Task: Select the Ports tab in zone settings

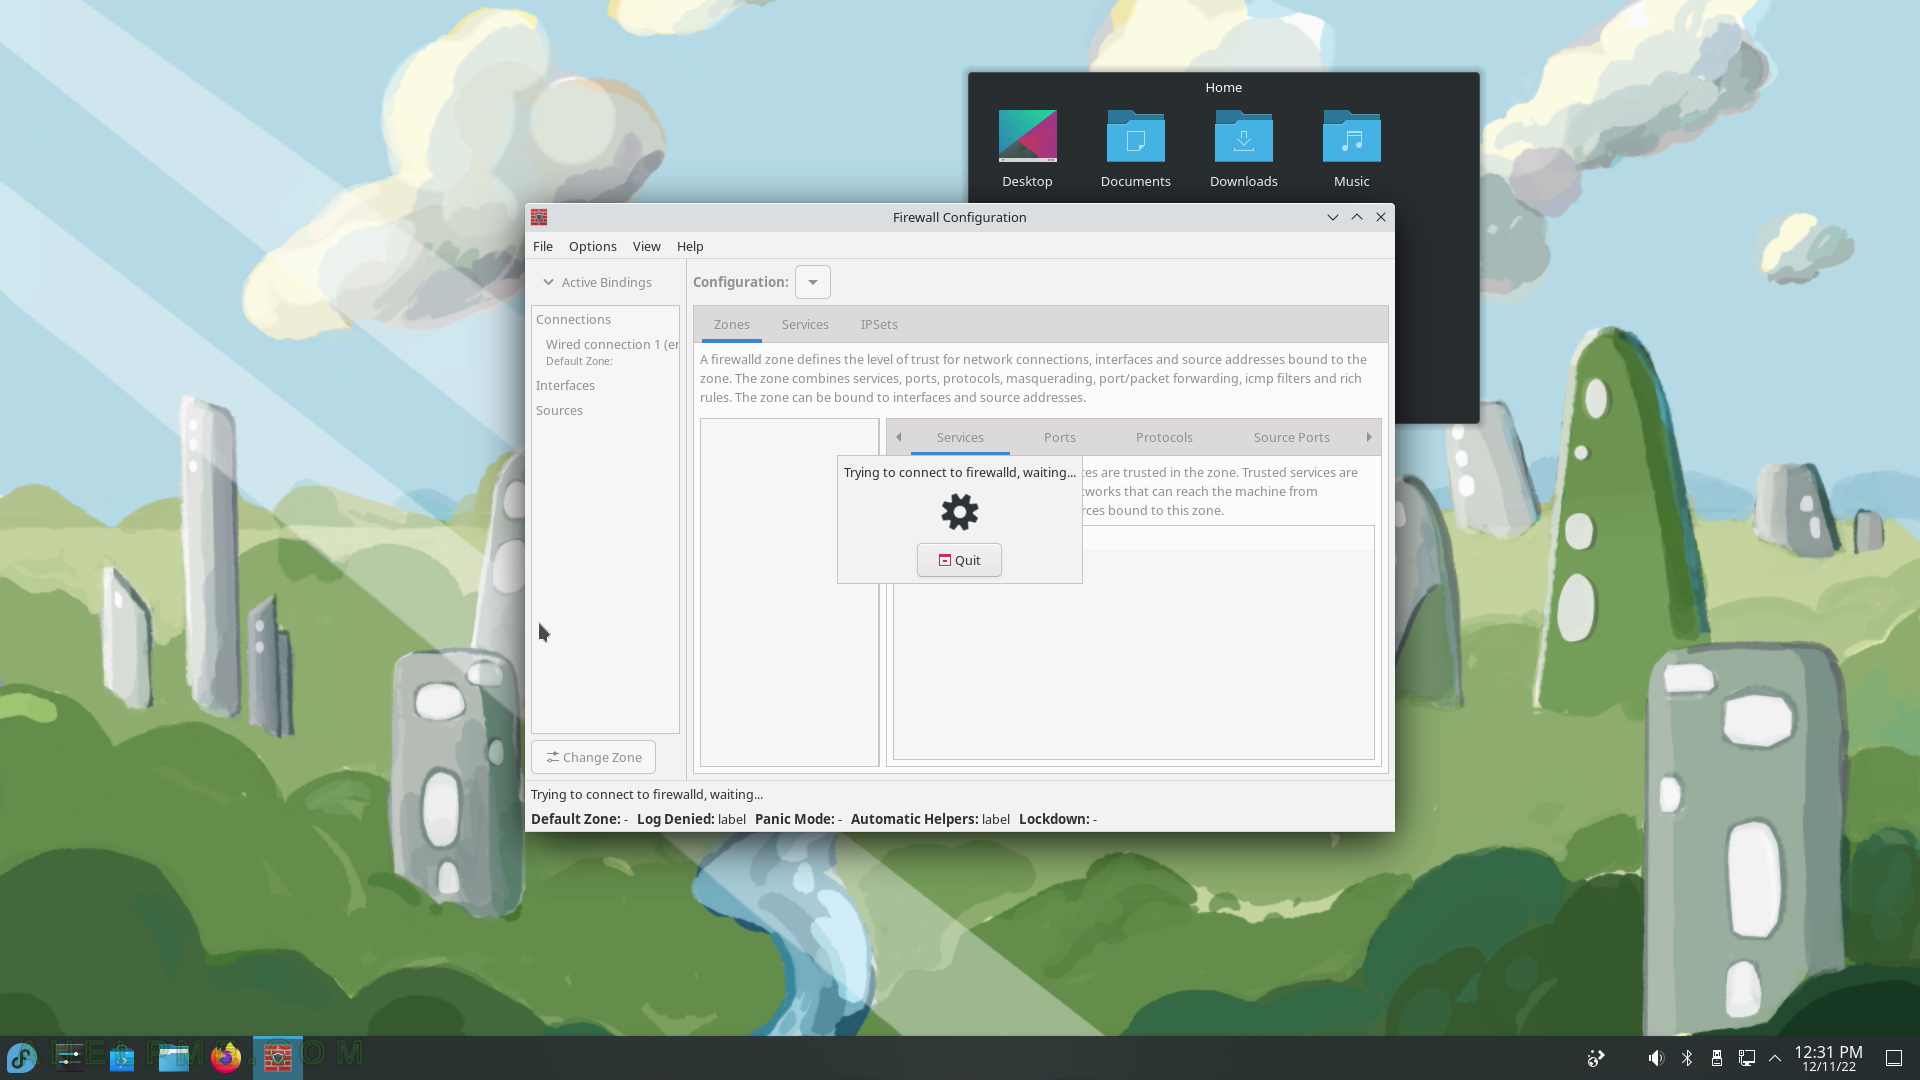Action: pos(1060,437)
